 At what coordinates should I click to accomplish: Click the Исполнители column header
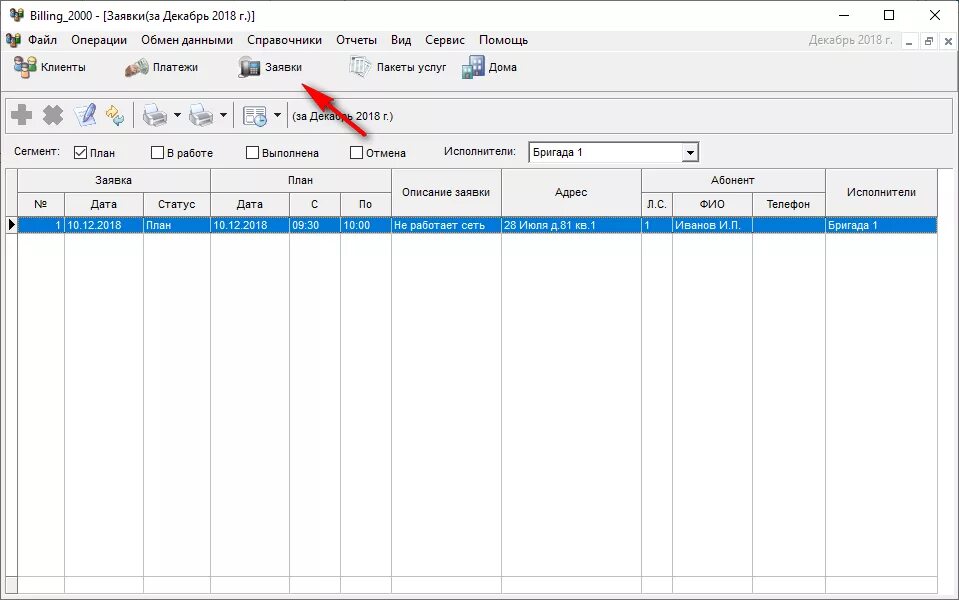[881, 192]
